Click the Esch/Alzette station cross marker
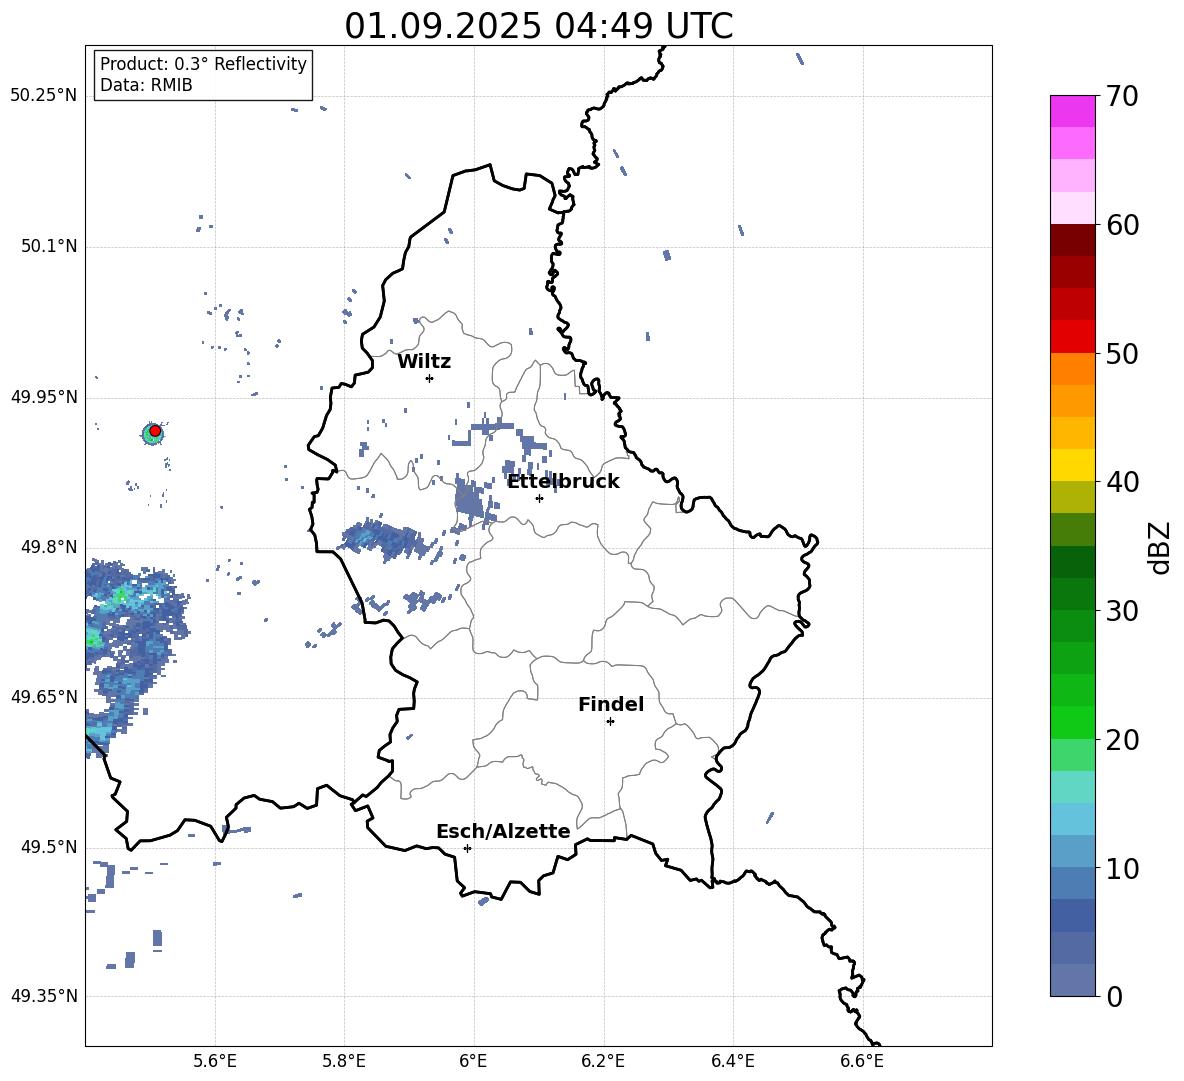The image size is (1184, 1081). coord(467,848)
